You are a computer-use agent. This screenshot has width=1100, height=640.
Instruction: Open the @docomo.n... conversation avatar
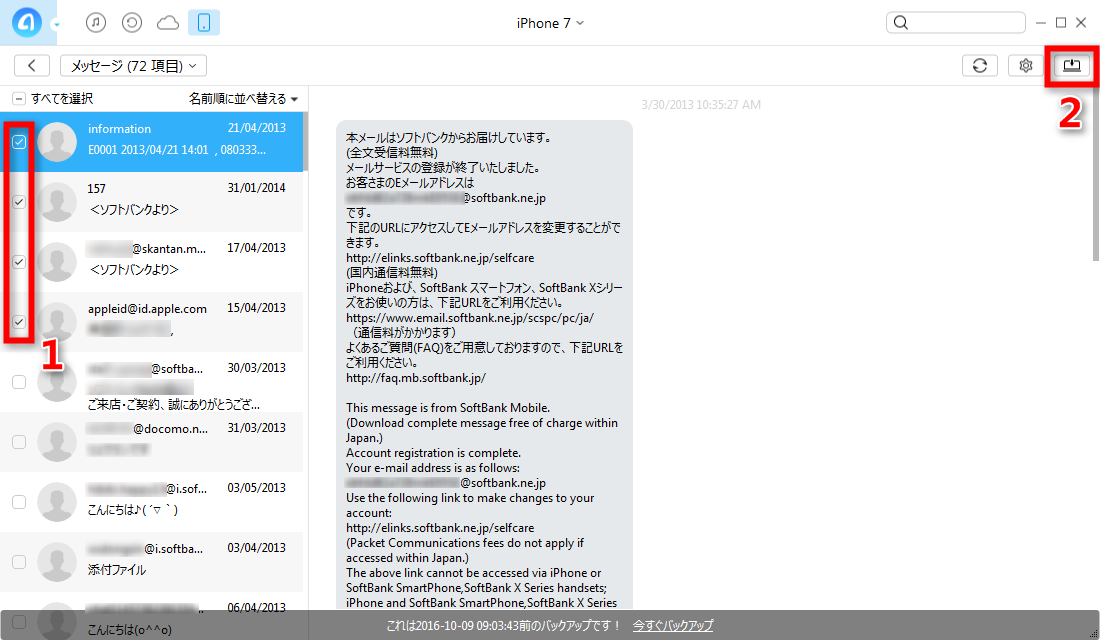point(57,442)
